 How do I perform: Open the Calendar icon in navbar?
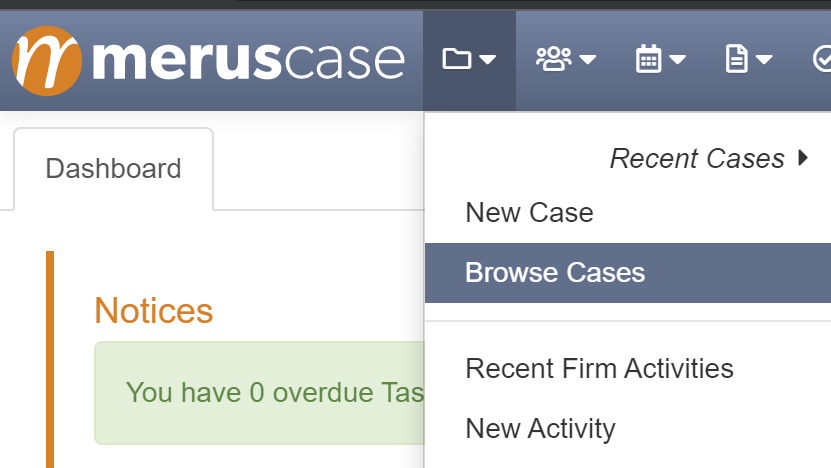click(x=648, y=59)
